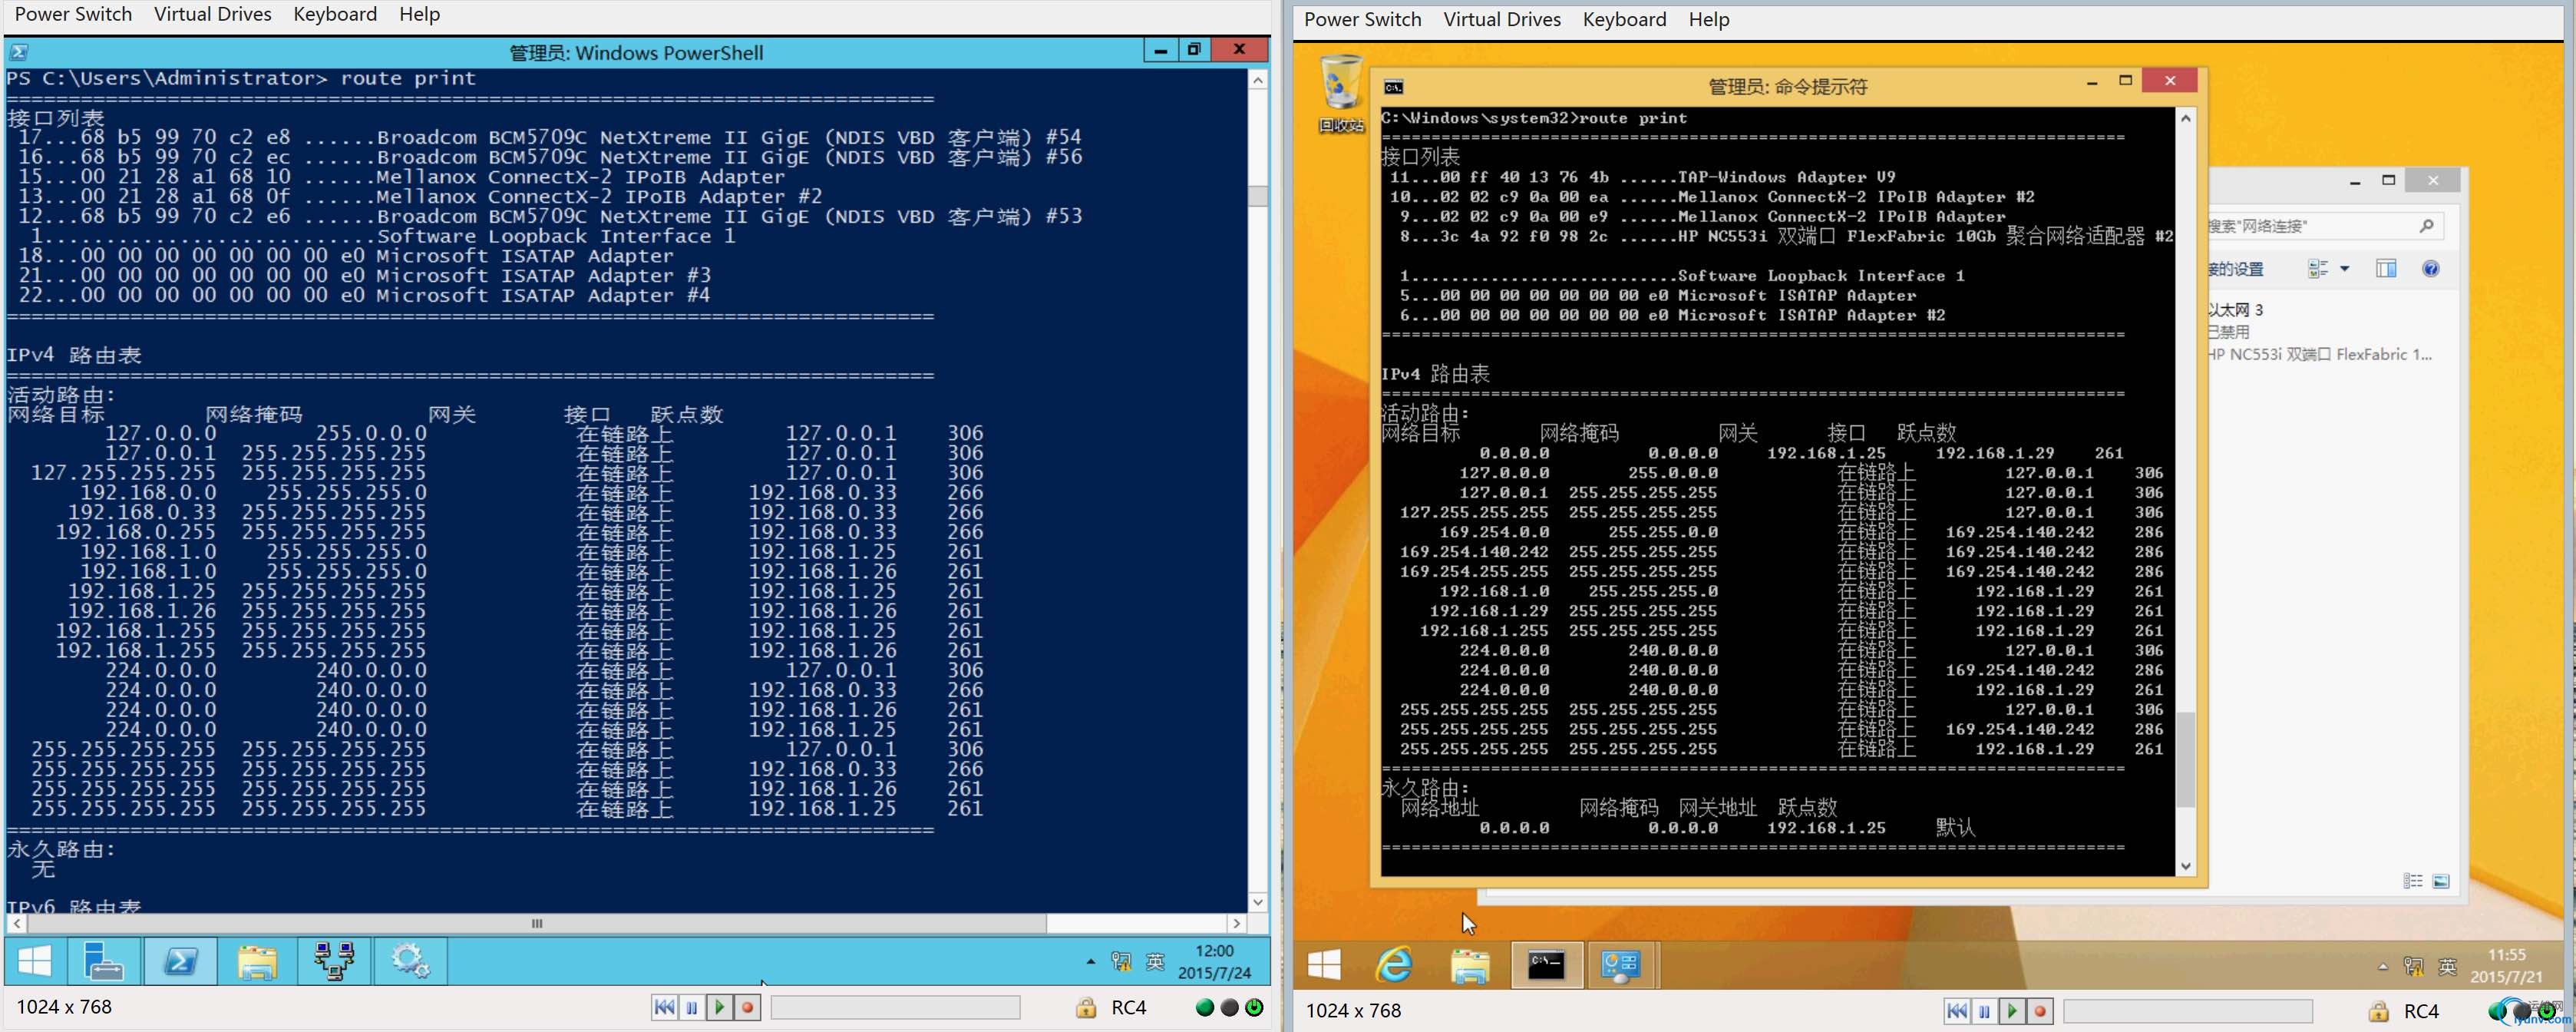Open Recycle Bin on right desktop
Viewport: 2576px width, 1032px height.
(1341, 94)
